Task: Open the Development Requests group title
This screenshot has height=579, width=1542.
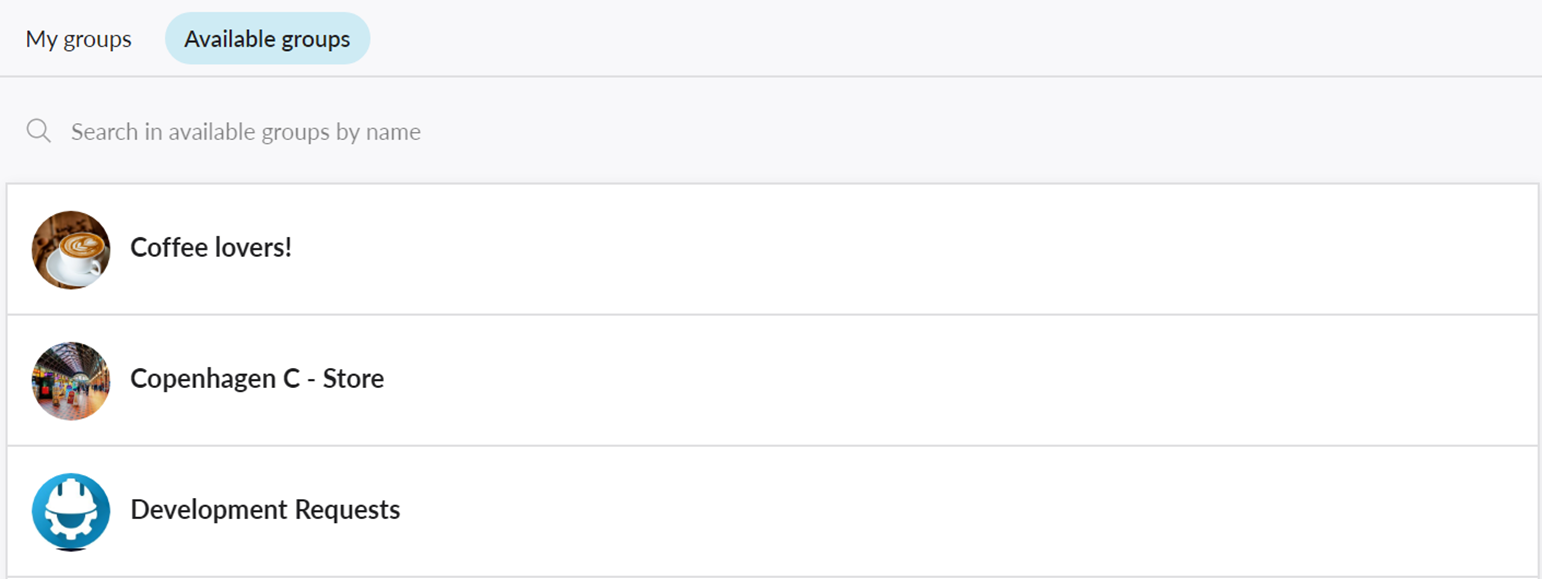Action: click(x=265, y=510)
